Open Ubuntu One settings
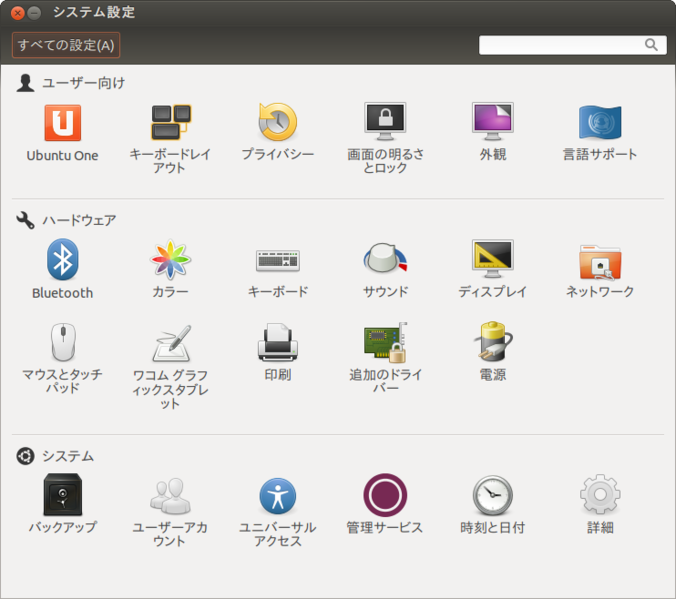Image resolution: width=676 pixels, height=599 pixels. (x=62, y=124)
